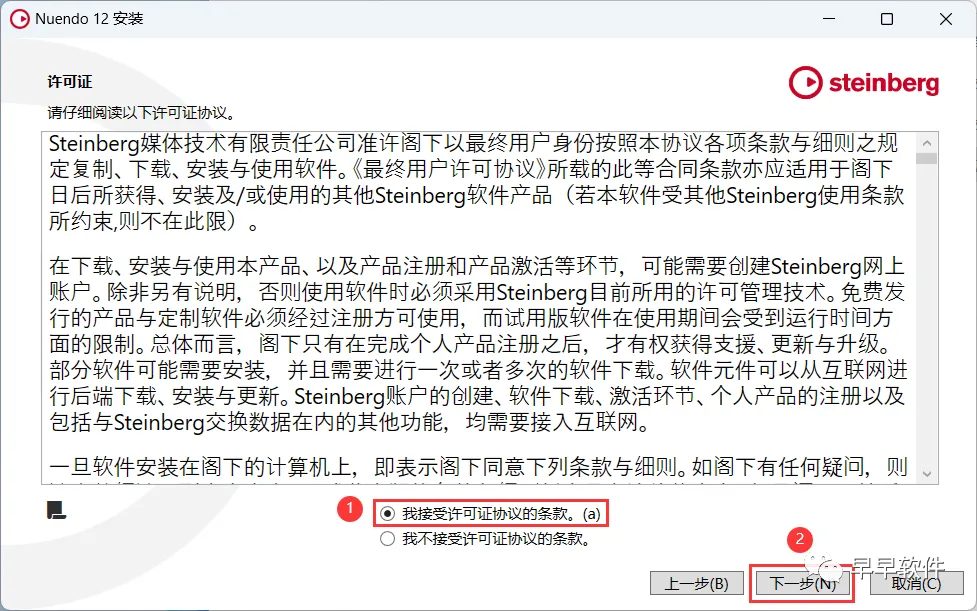Screen dimensions: 977x611
Task: Click inside the license agreement text box
Action: pyautogui.click(x=479, y=308)
